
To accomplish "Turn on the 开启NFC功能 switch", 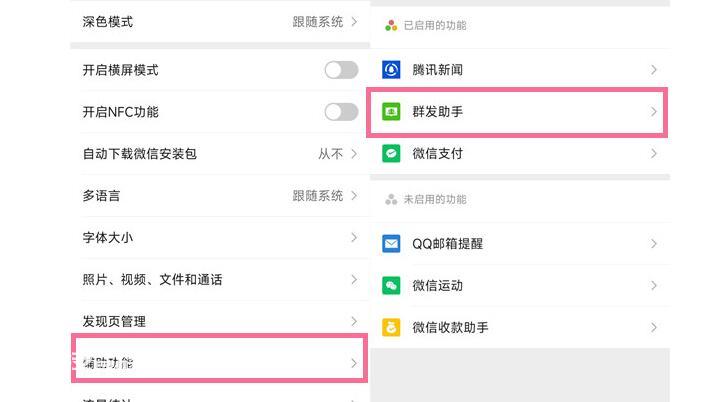I will click(x=341, y=112).
